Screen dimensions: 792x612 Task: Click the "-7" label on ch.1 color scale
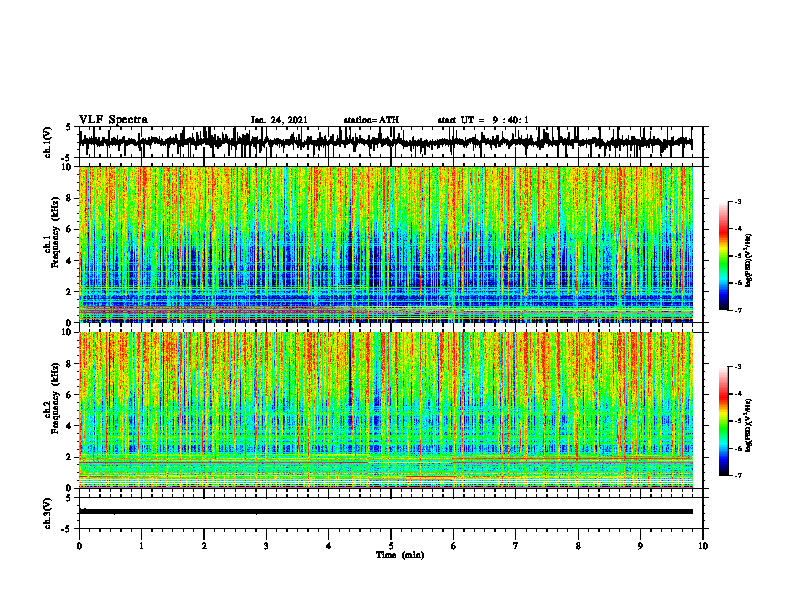(738, 310)
